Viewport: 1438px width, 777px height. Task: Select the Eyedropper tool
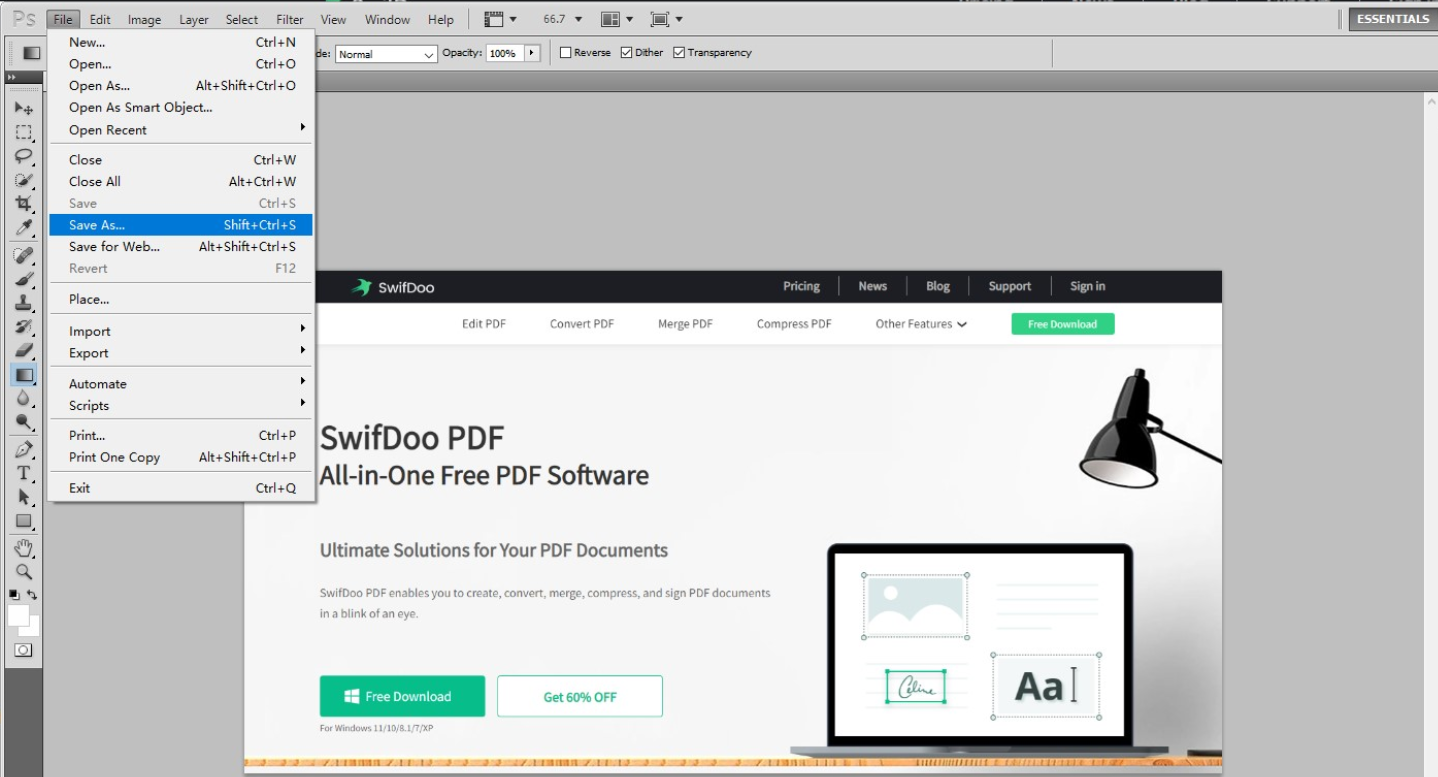tap(24, 228)
